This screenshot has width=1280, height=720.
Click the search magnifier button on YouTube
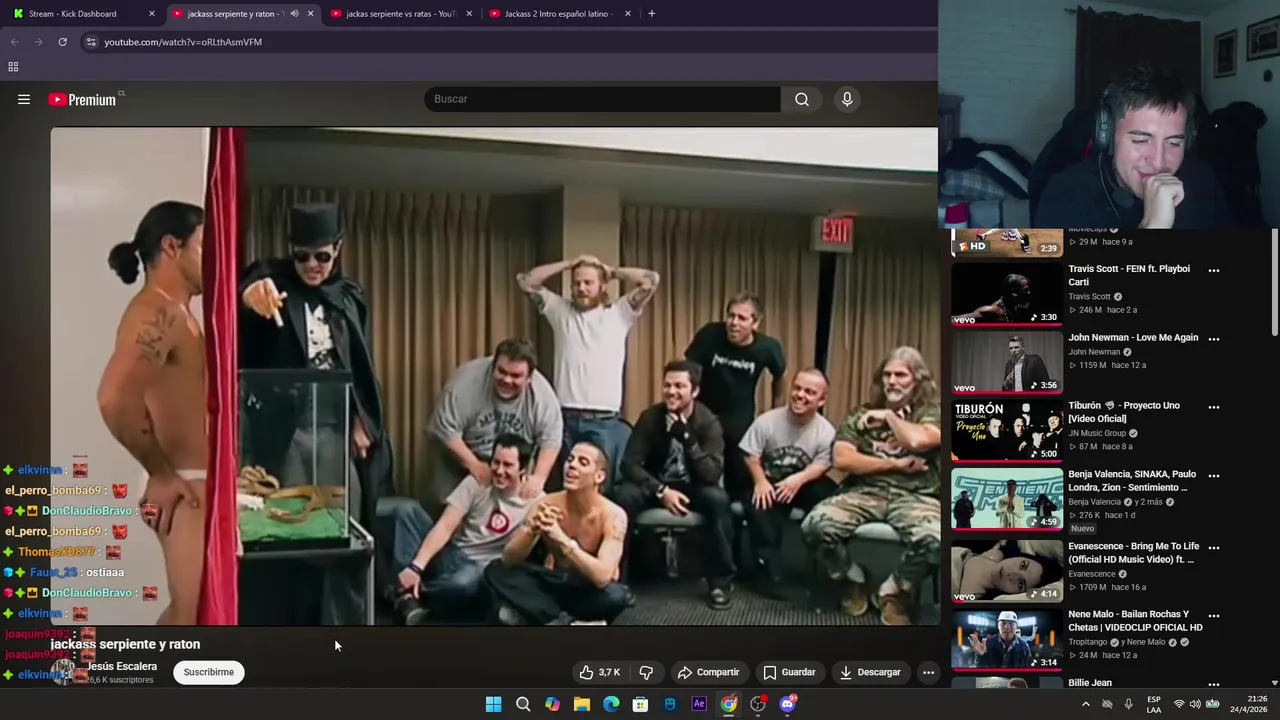tap(802, 99)
